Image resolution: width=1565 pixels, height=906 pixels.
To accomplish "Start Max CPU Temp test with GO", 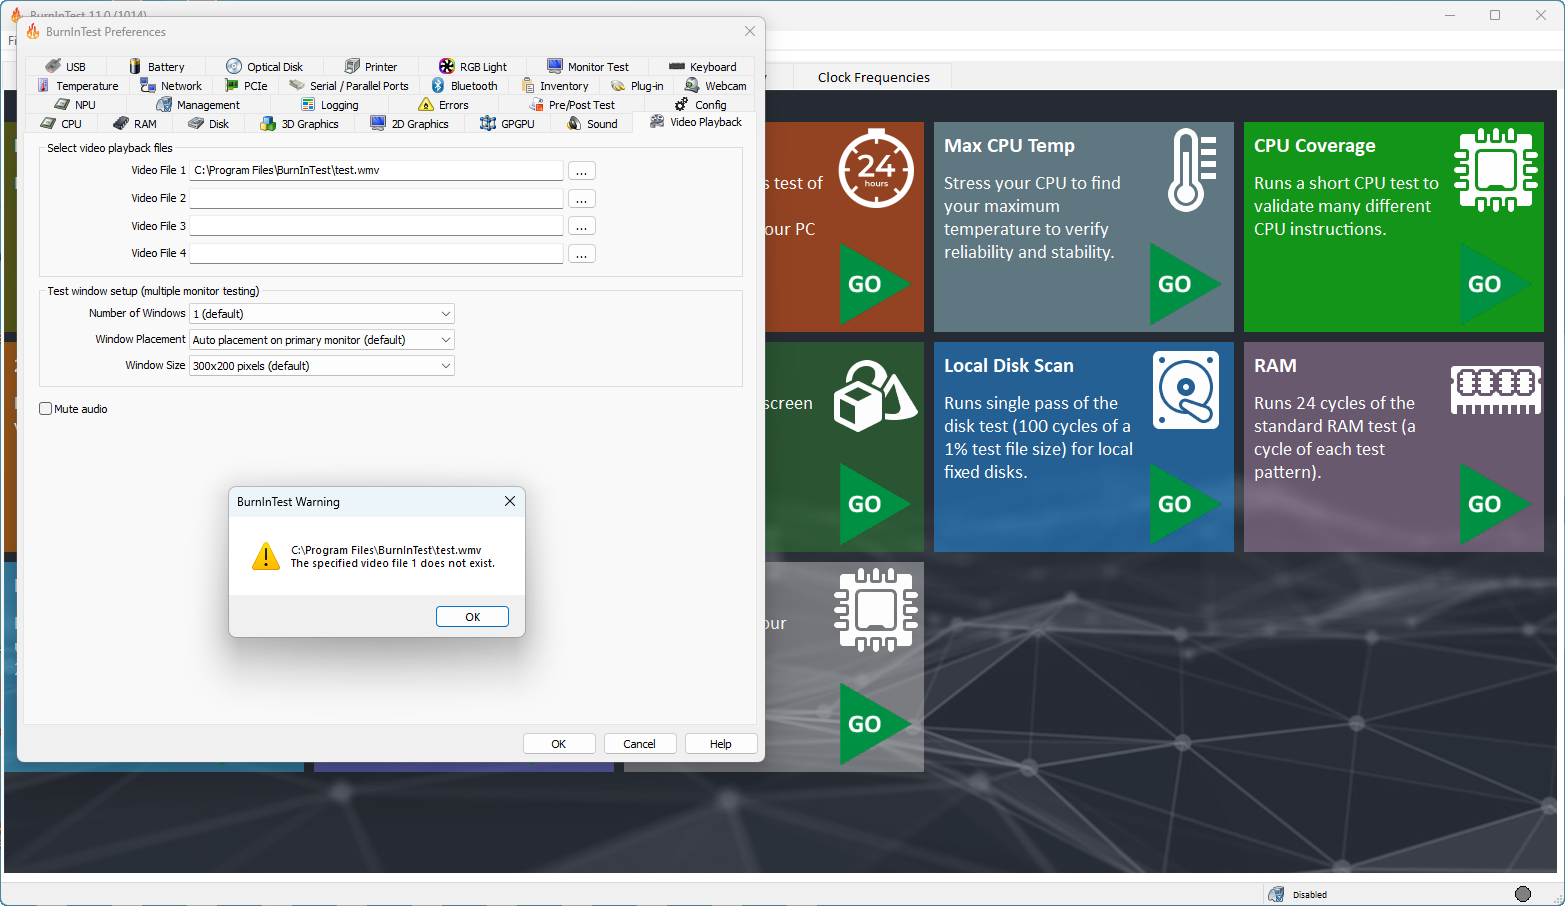I will (x=1185, y=284).
